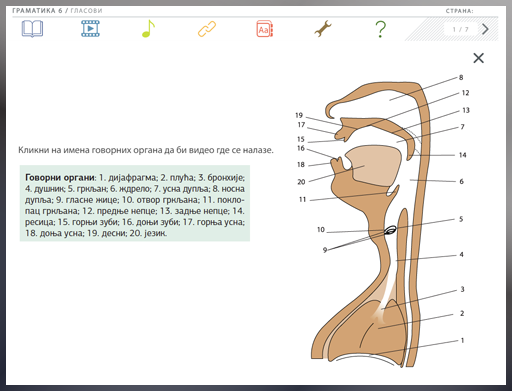The height and width of the screenshot is (391, 512).
Task: Click the page counter 1 / 7
Action: click(x=460, y=30)
